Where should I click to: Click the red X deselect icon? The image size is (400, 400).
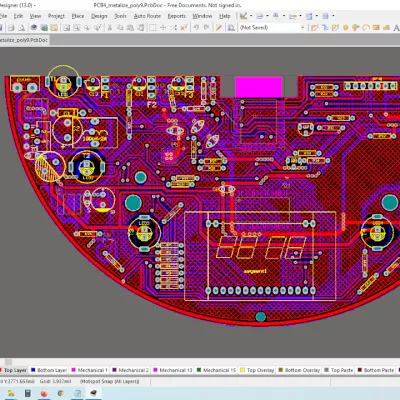[183, 28]
